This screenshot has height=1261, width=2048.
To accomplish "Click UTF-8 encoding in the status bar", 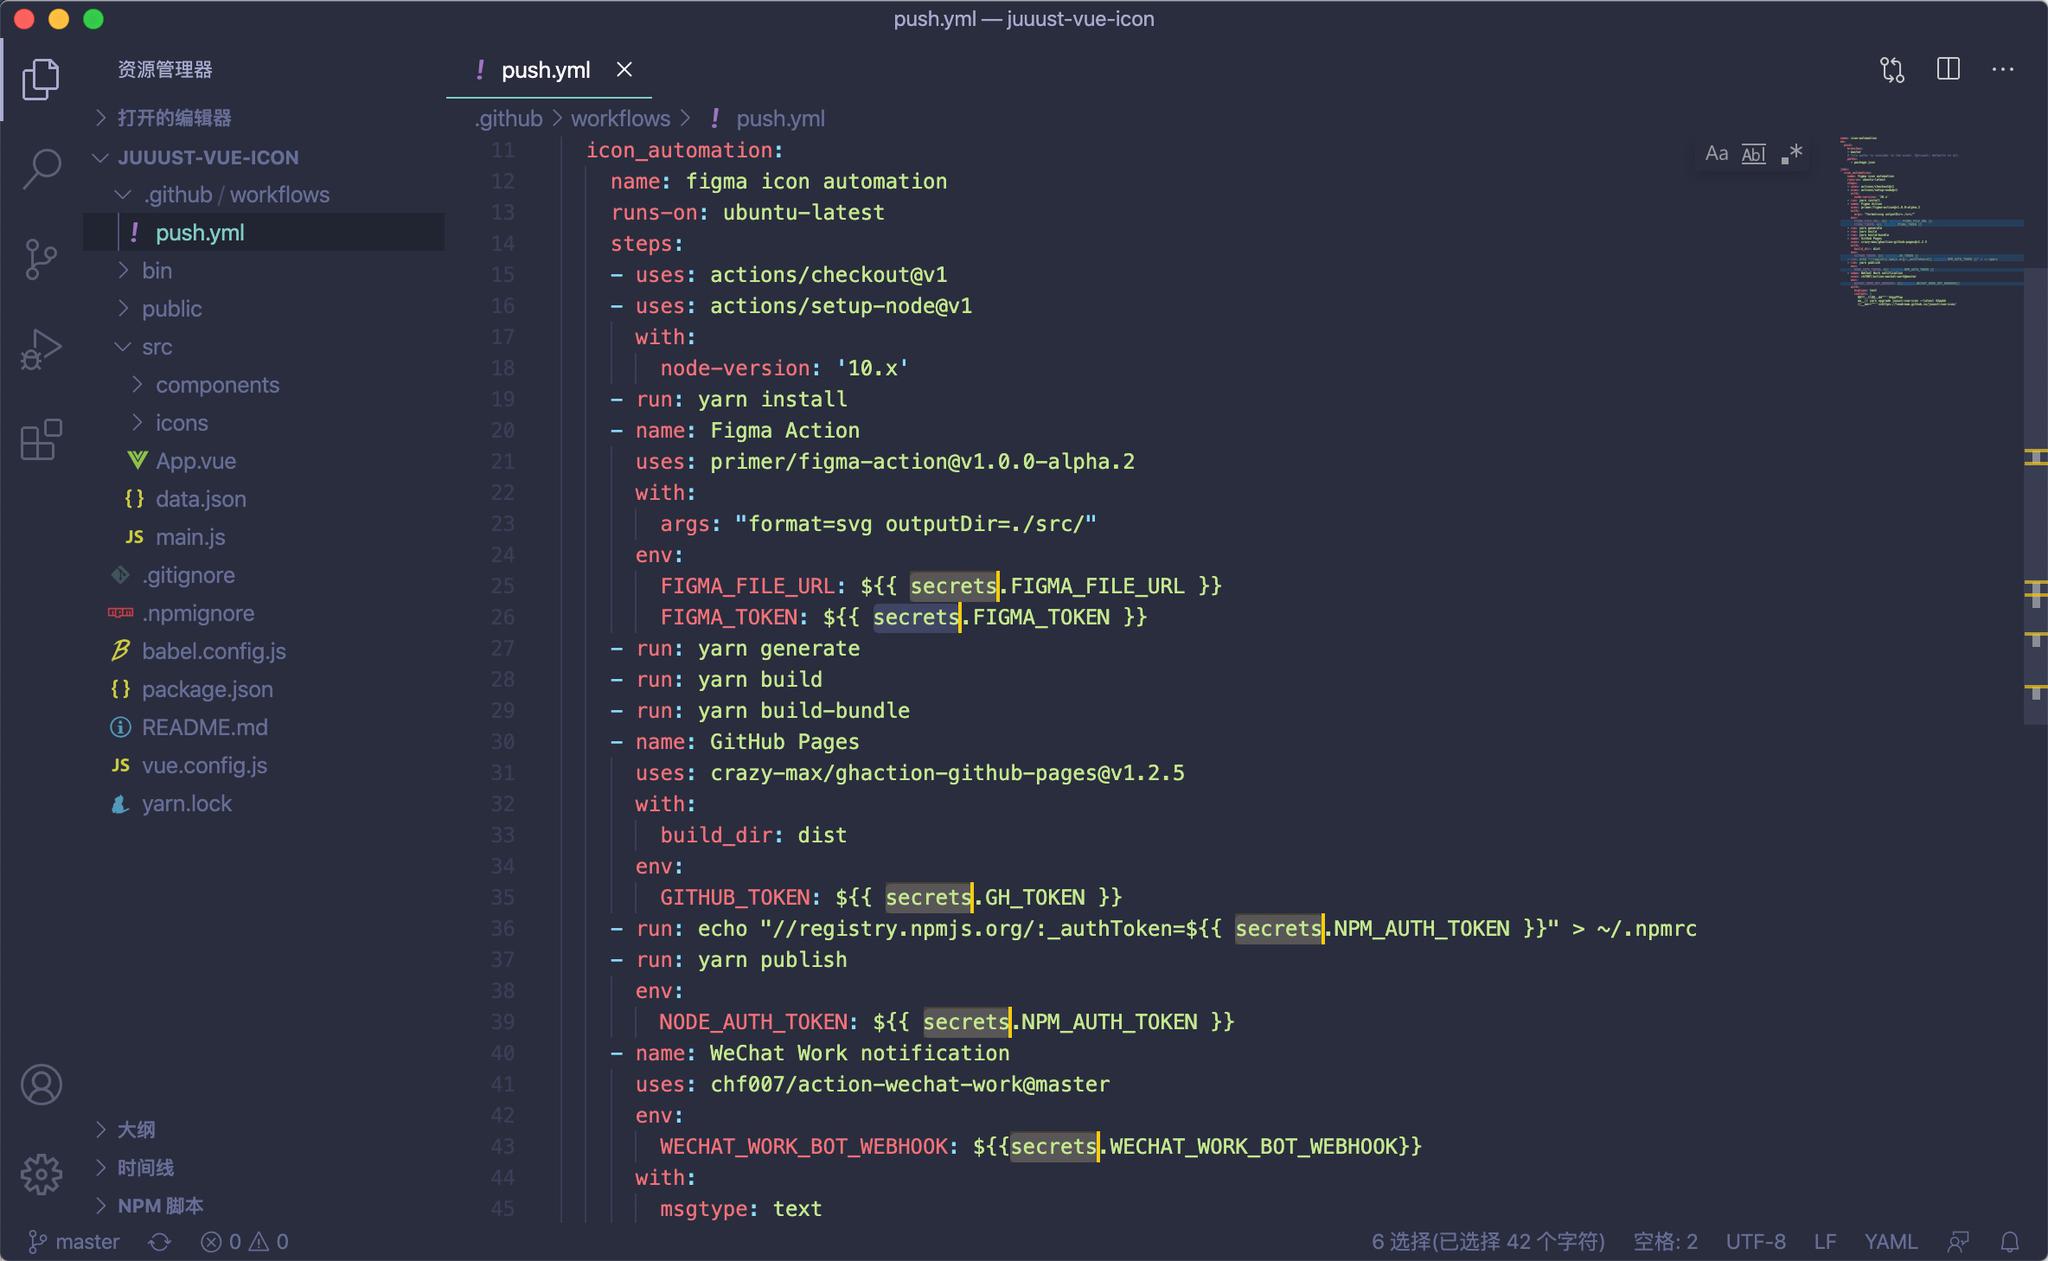I will tap(1755, 1241).
